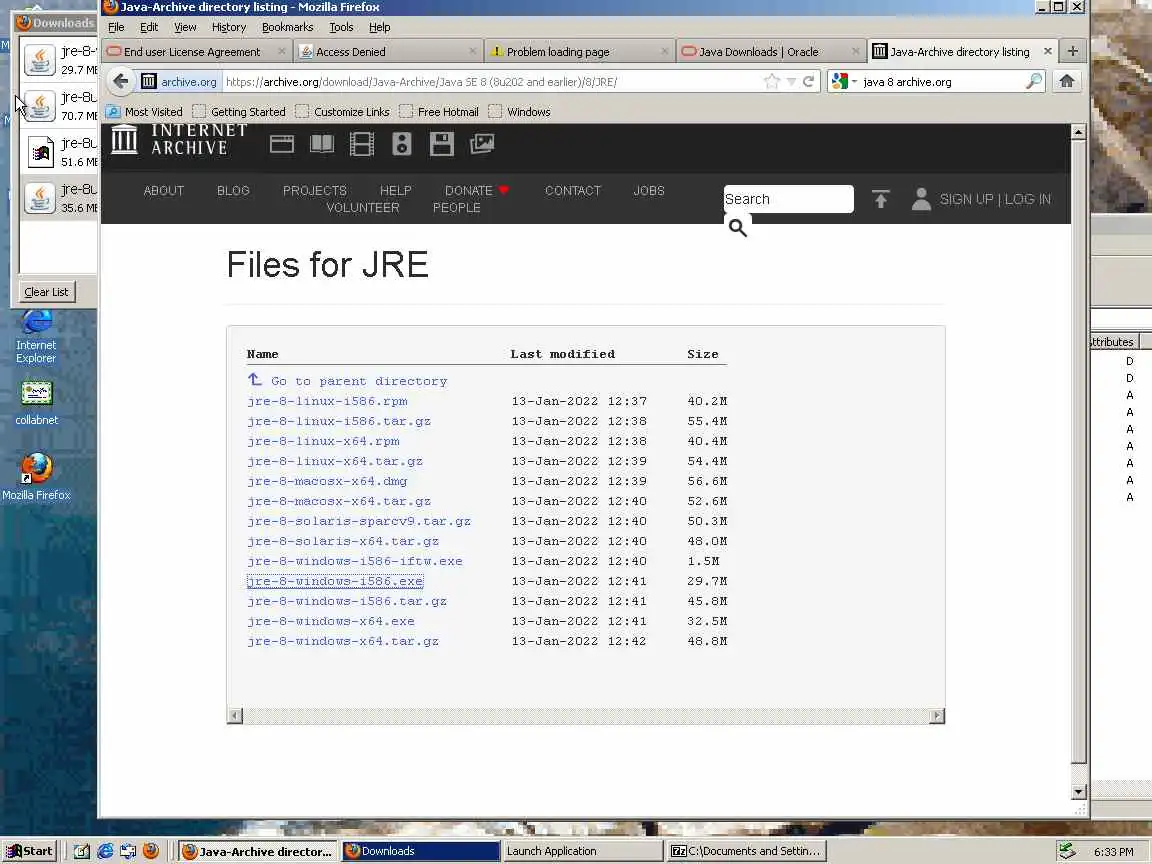The height and width of the screenshot is (864, 1152).
Task: Select the 29.7 MB download in Downloads window
Action: (59, 60)
